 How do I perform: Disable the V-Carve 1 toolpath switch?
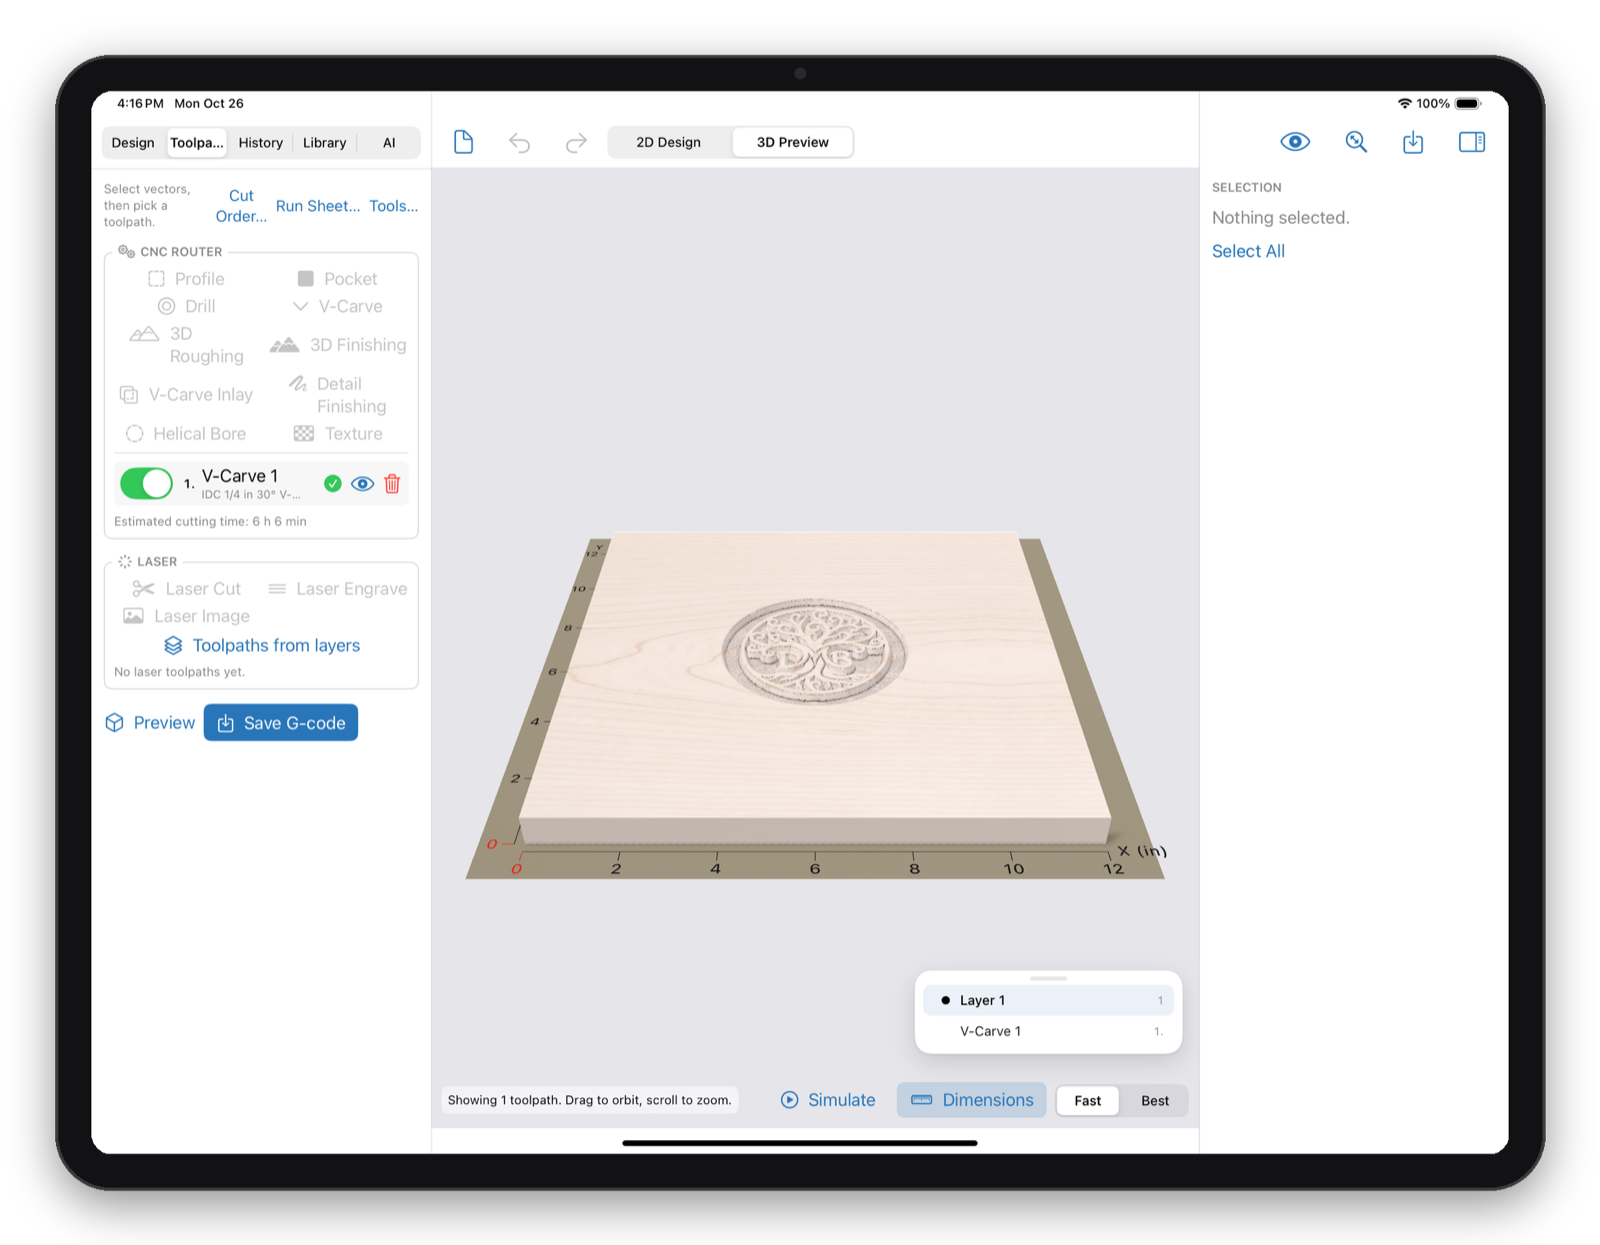pos(146,484)
